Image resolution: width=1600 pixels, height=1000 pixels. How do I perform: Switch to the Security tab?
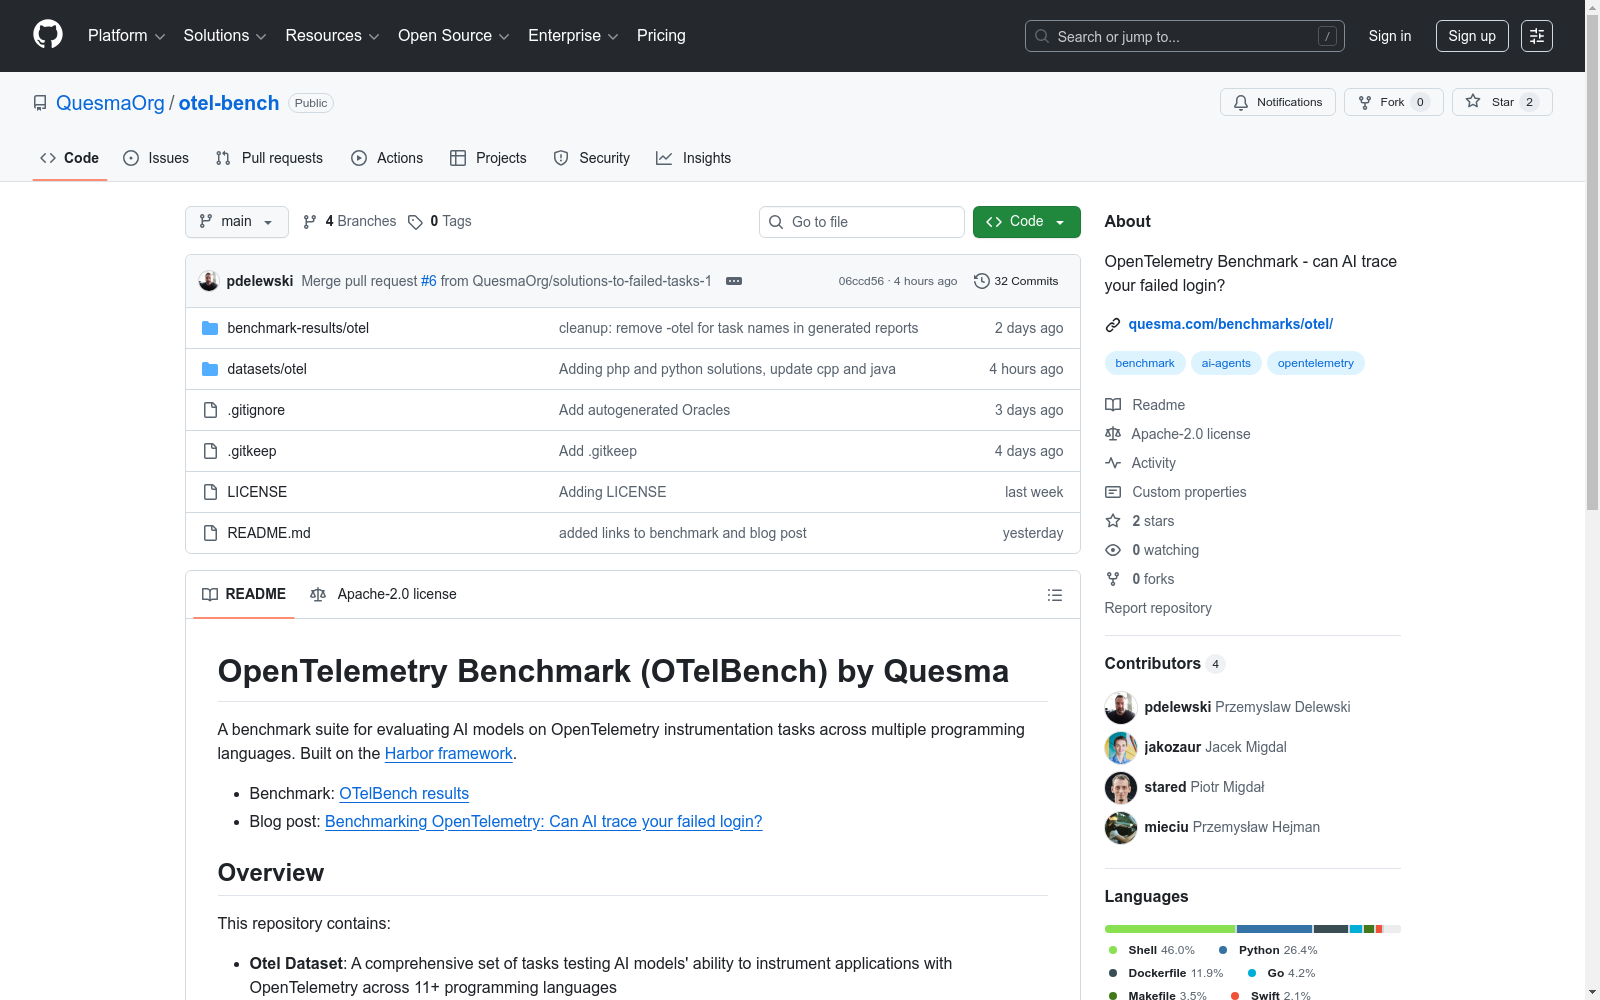coord(592,158)
